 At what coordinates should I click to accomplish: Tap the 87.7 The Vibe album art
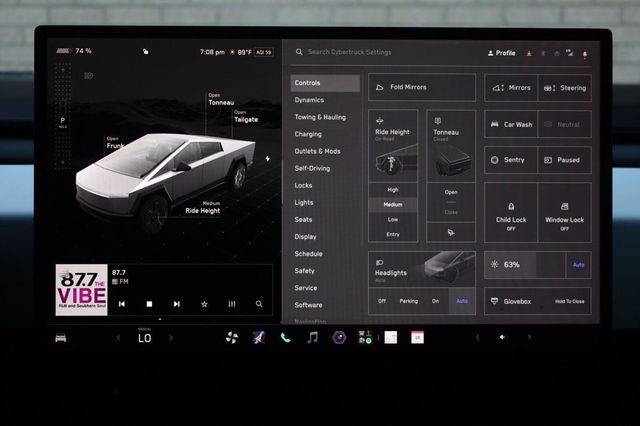pyautogui.click(x=82, y=290)
